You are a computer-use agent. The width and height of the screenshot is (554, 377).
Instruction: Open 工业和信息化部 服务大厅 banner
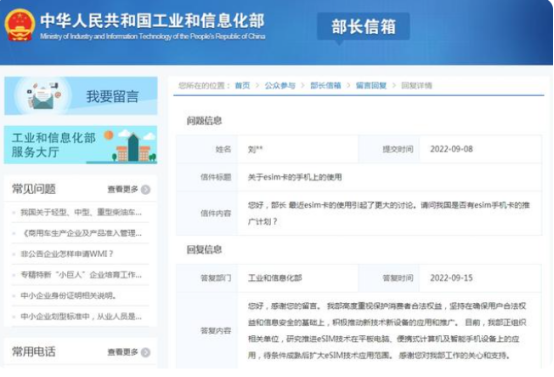81,145
